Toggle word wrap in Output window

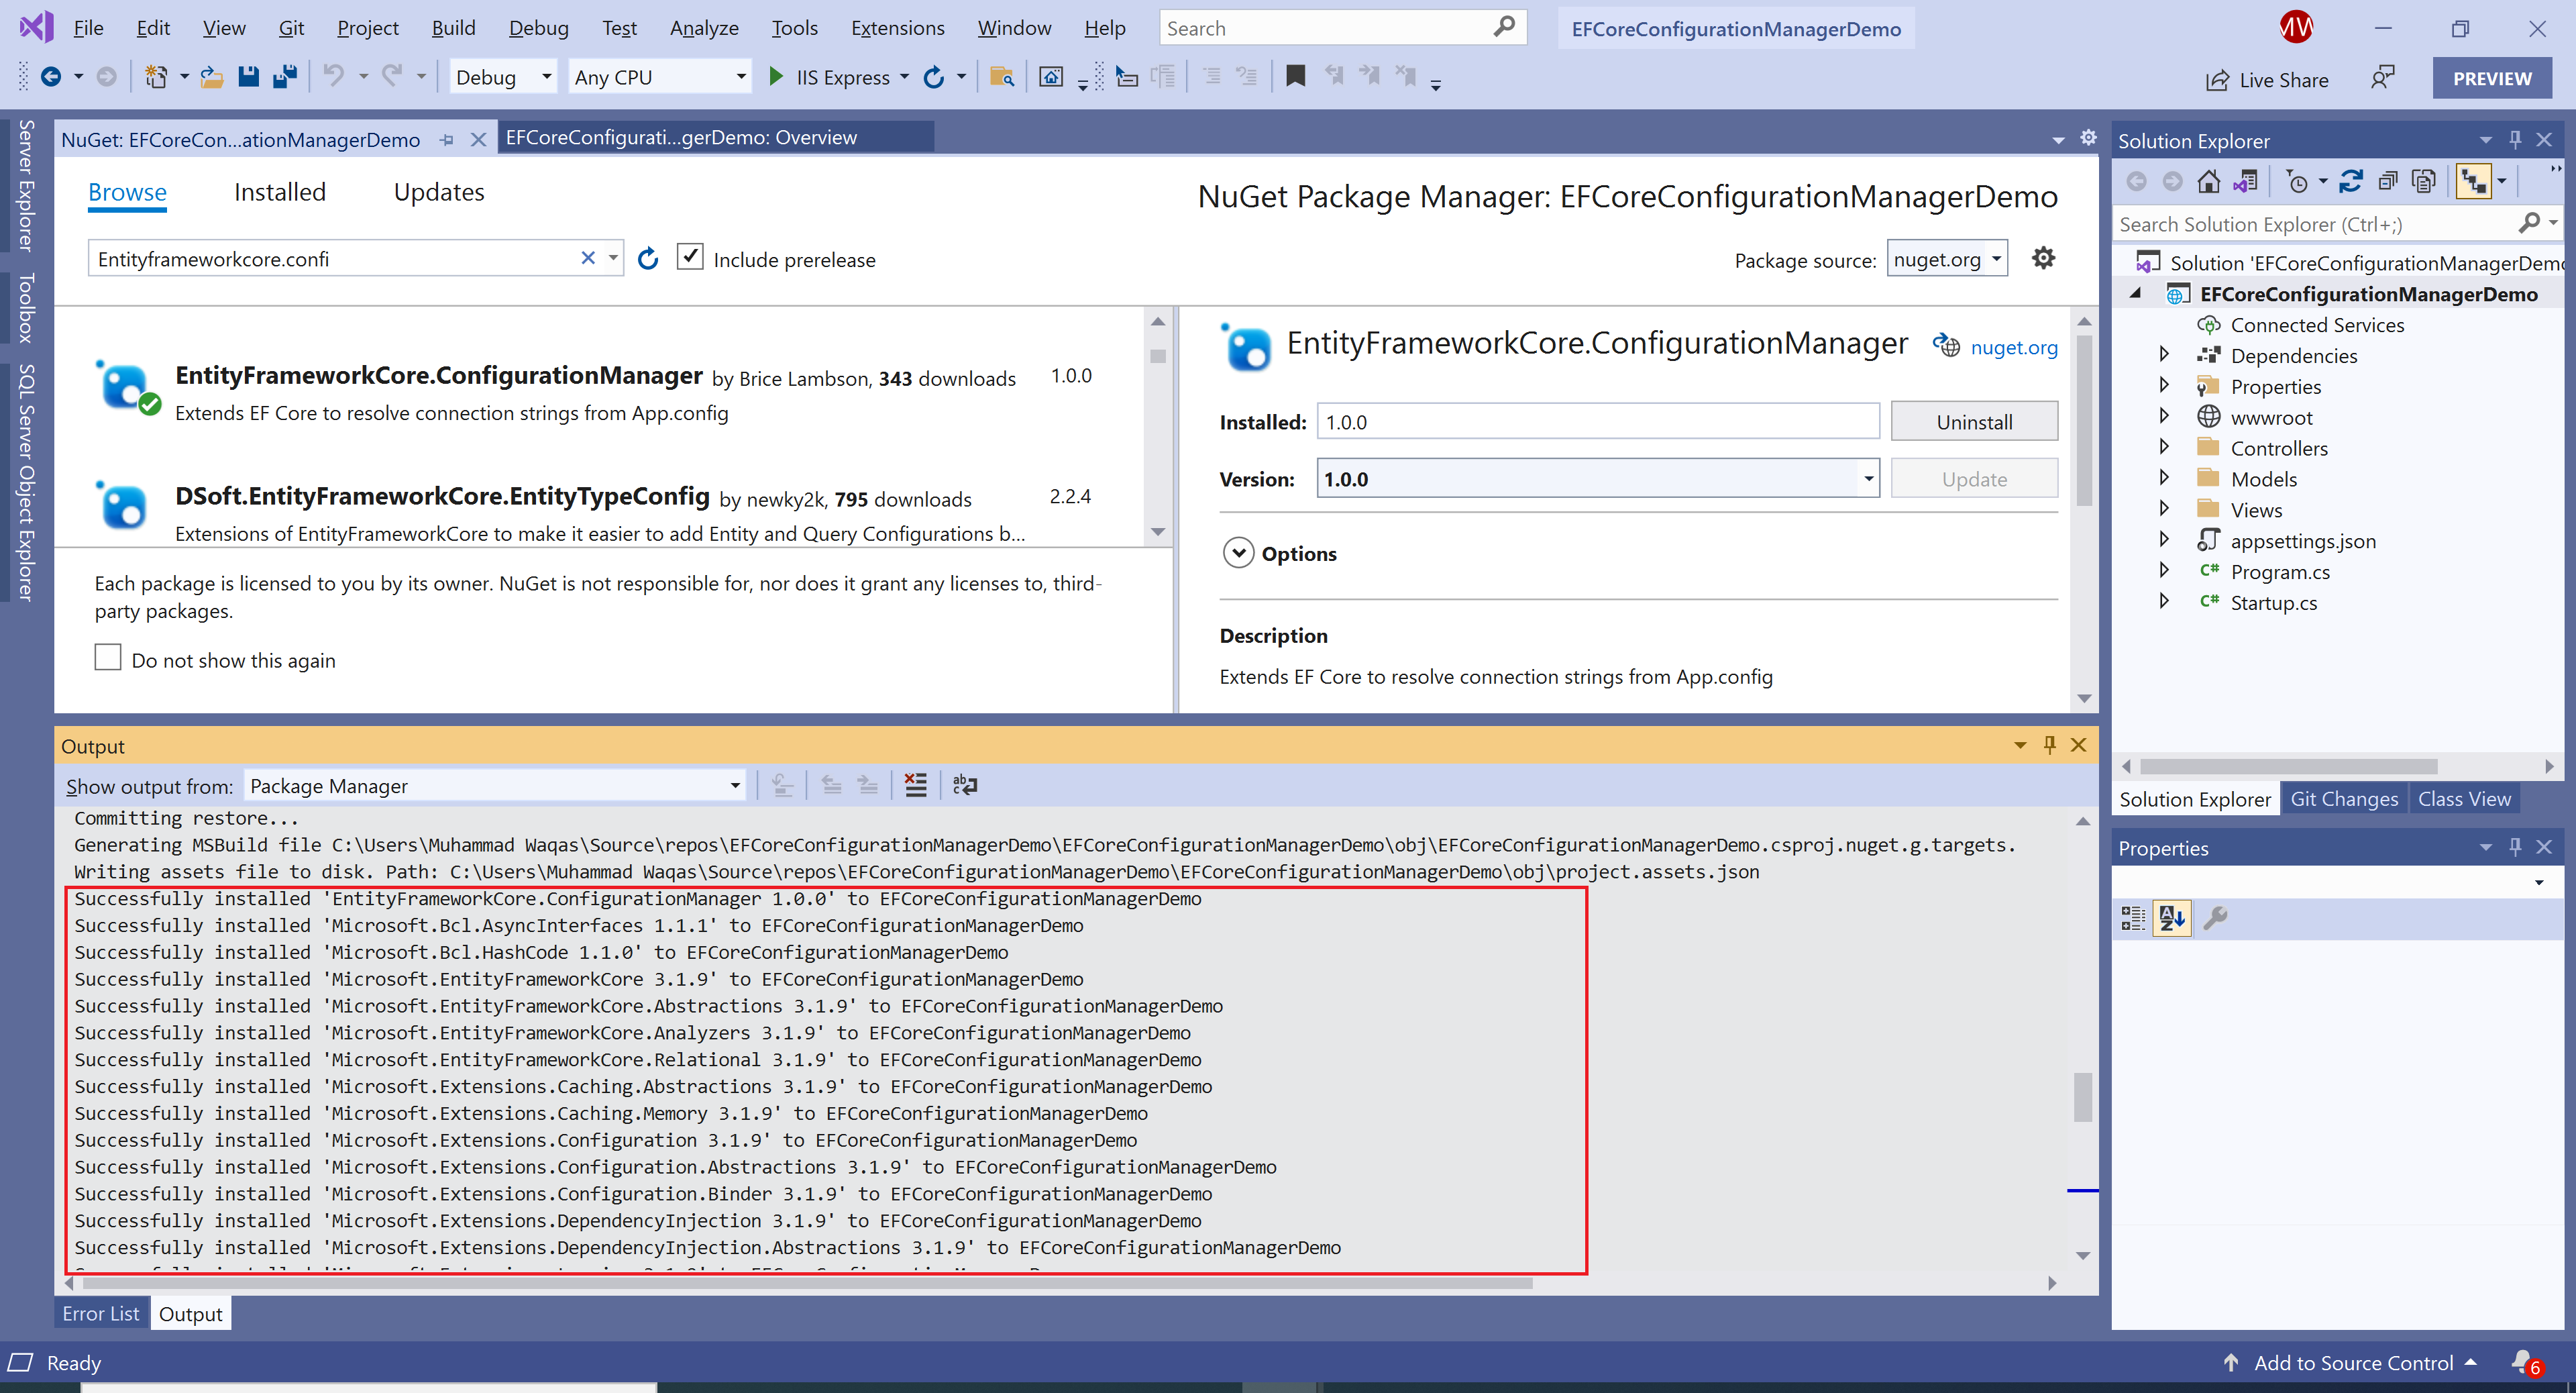[x=965, y=786]
